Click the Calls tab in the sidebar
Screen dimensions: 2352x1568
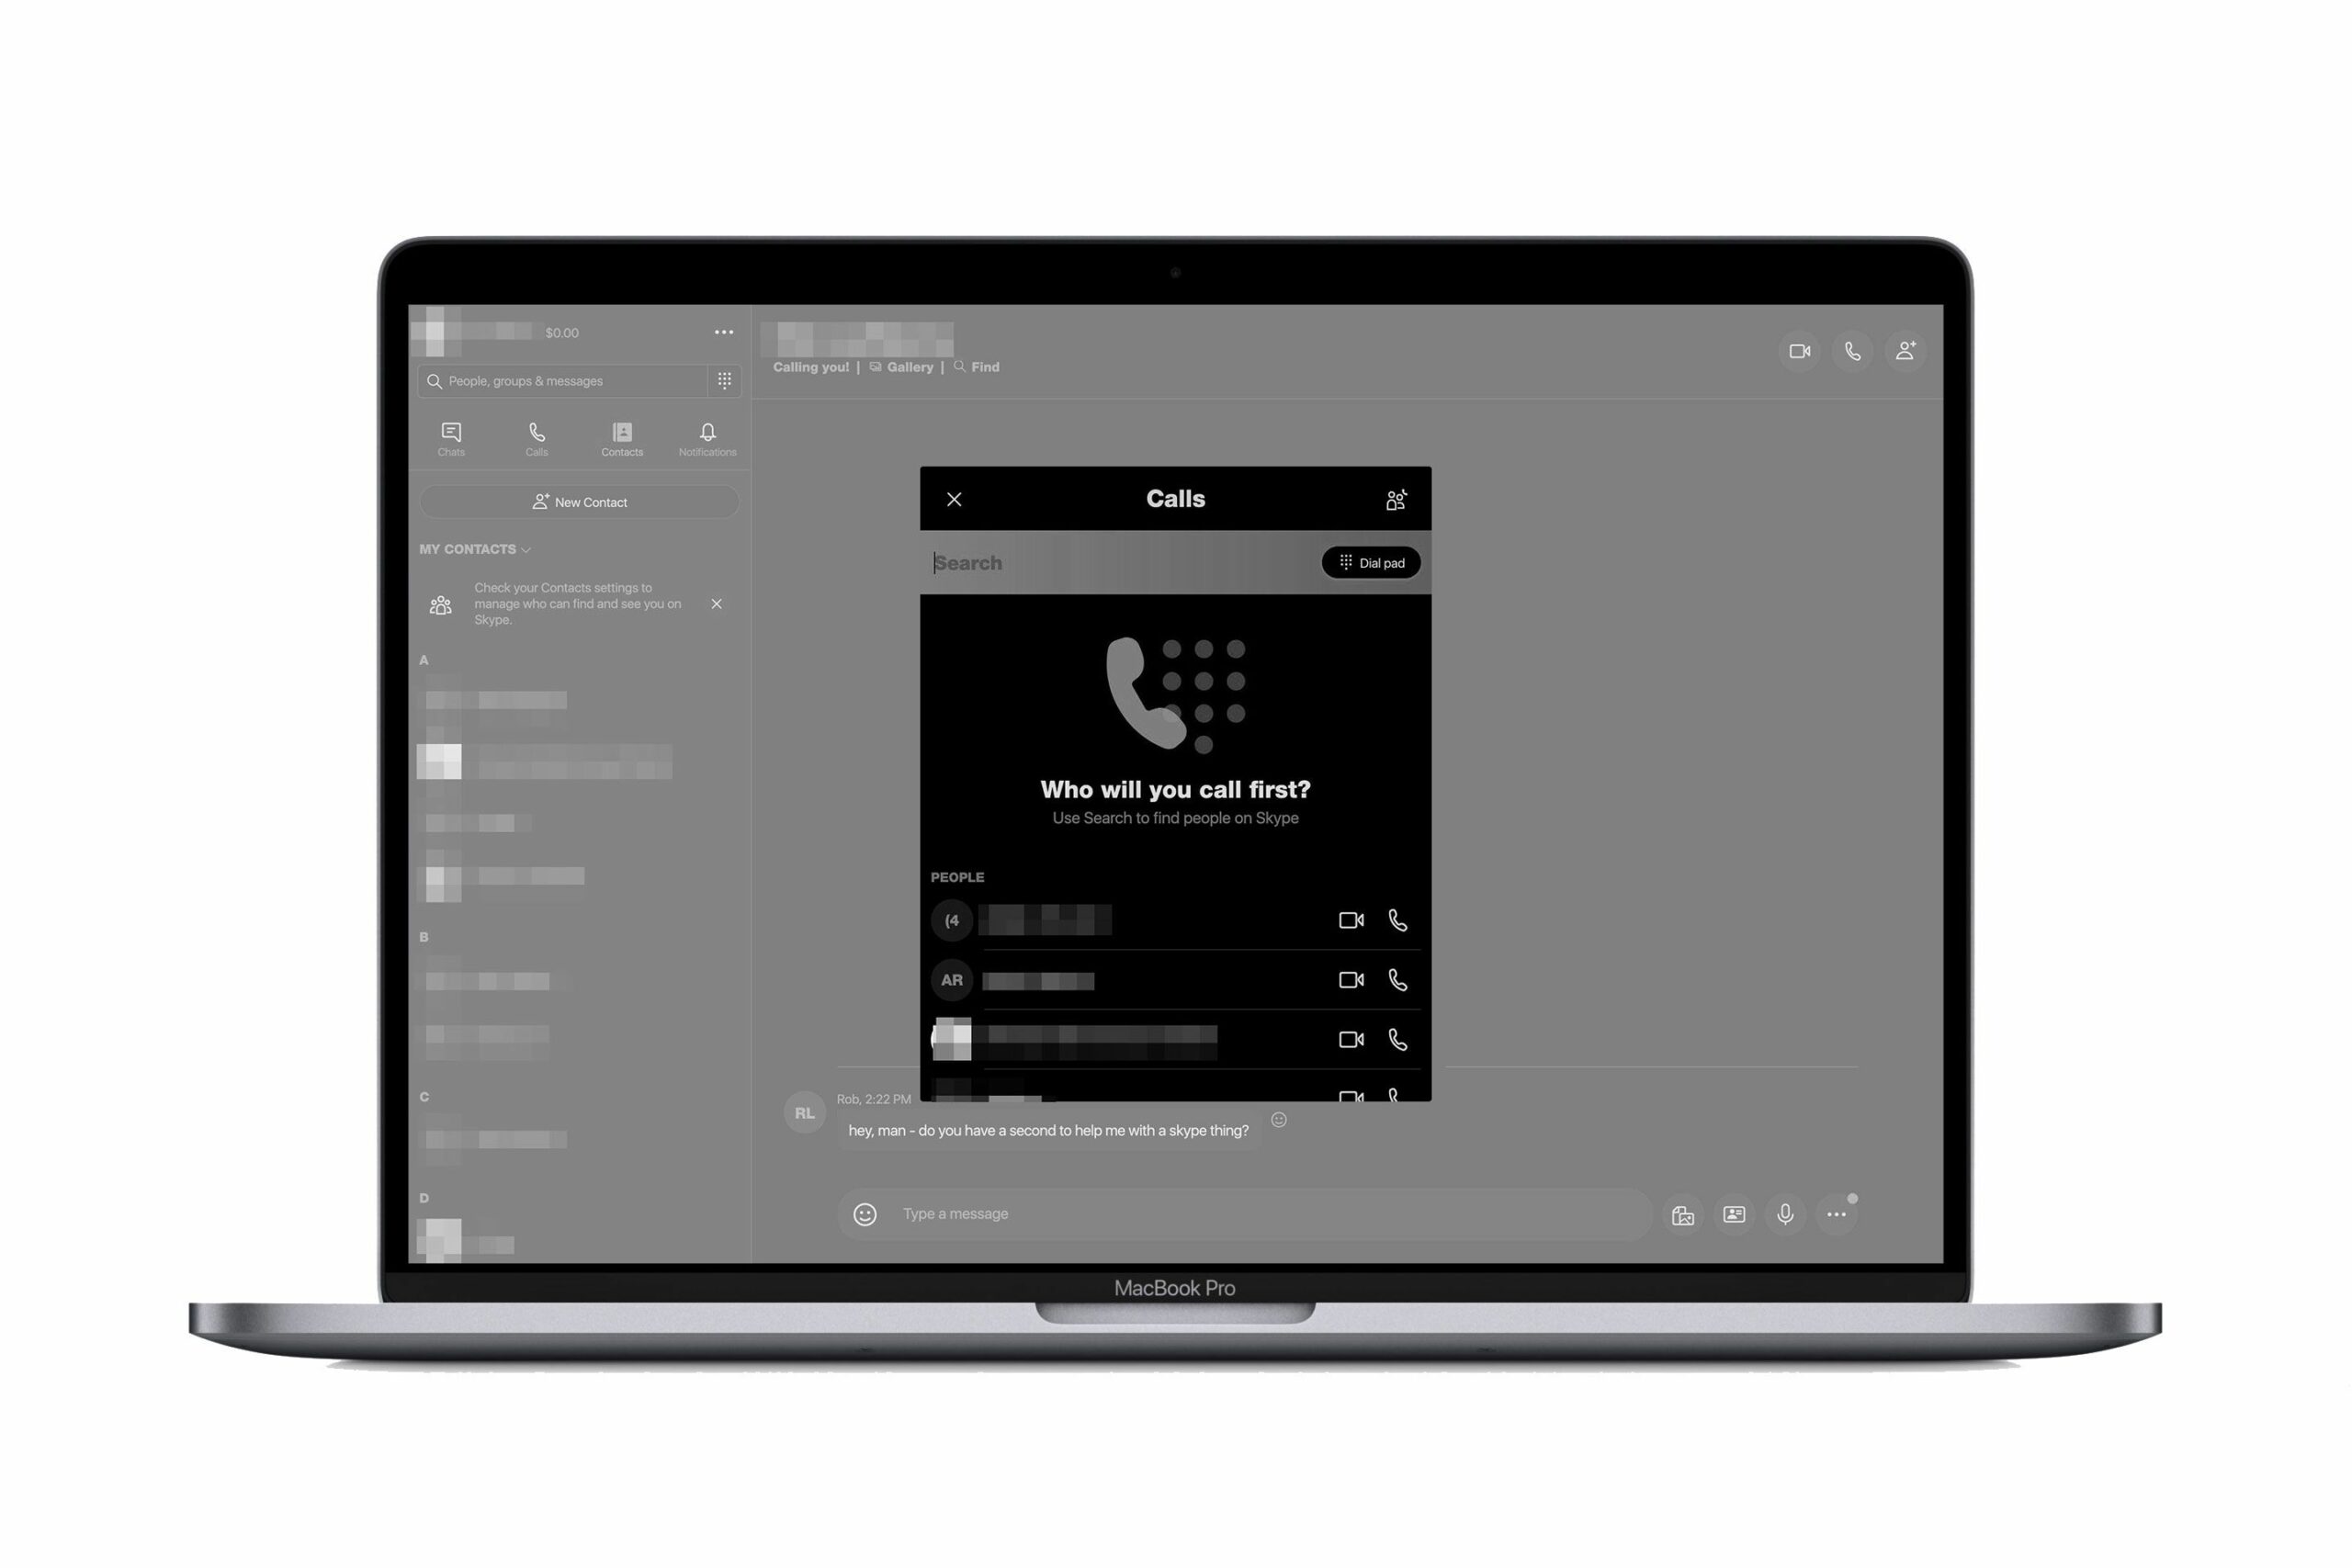[536, 437]
